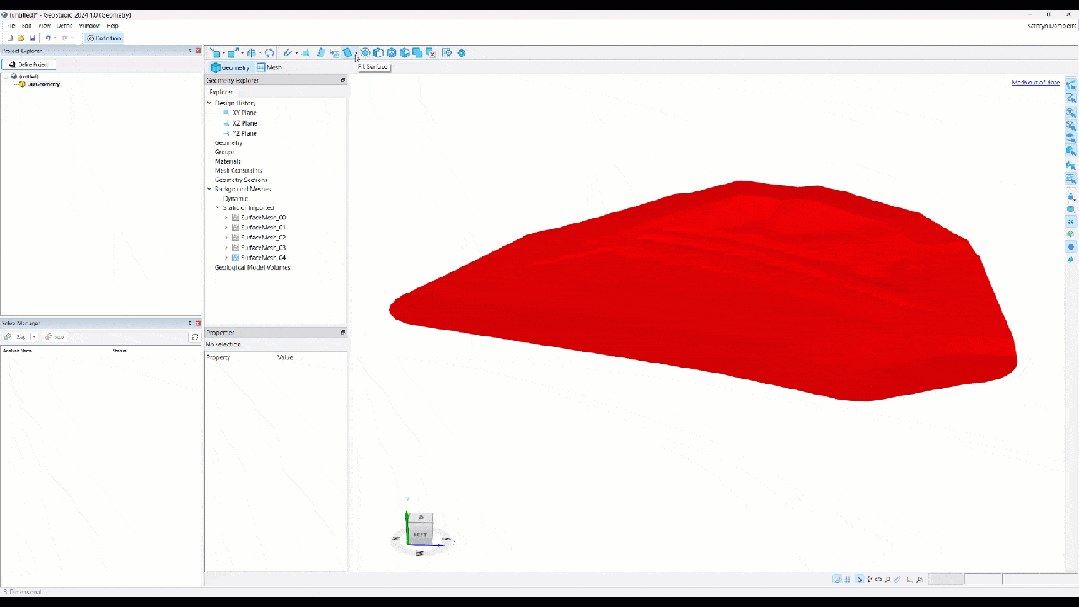The width and height of the screenshot is (1079, 607).
Task: Click the rotate/refresh icon in geometry toolbar
Action: [x=269, y=53]
